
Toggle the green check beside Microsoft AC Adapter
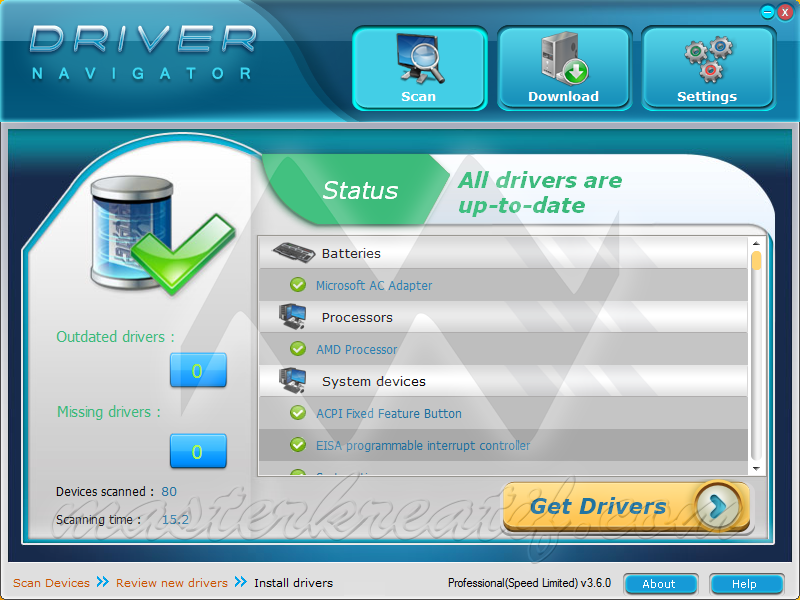click(297, 285)
